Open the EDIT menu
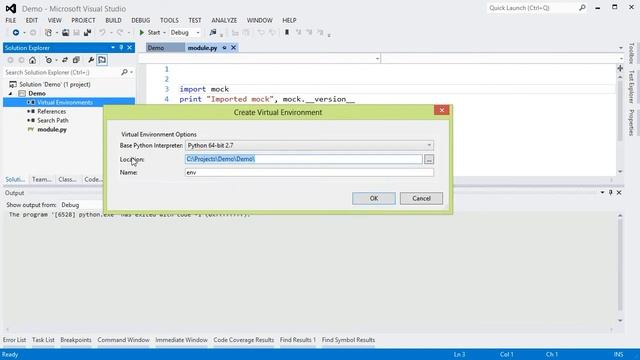The image size is (640, 360). coord(31,20)
